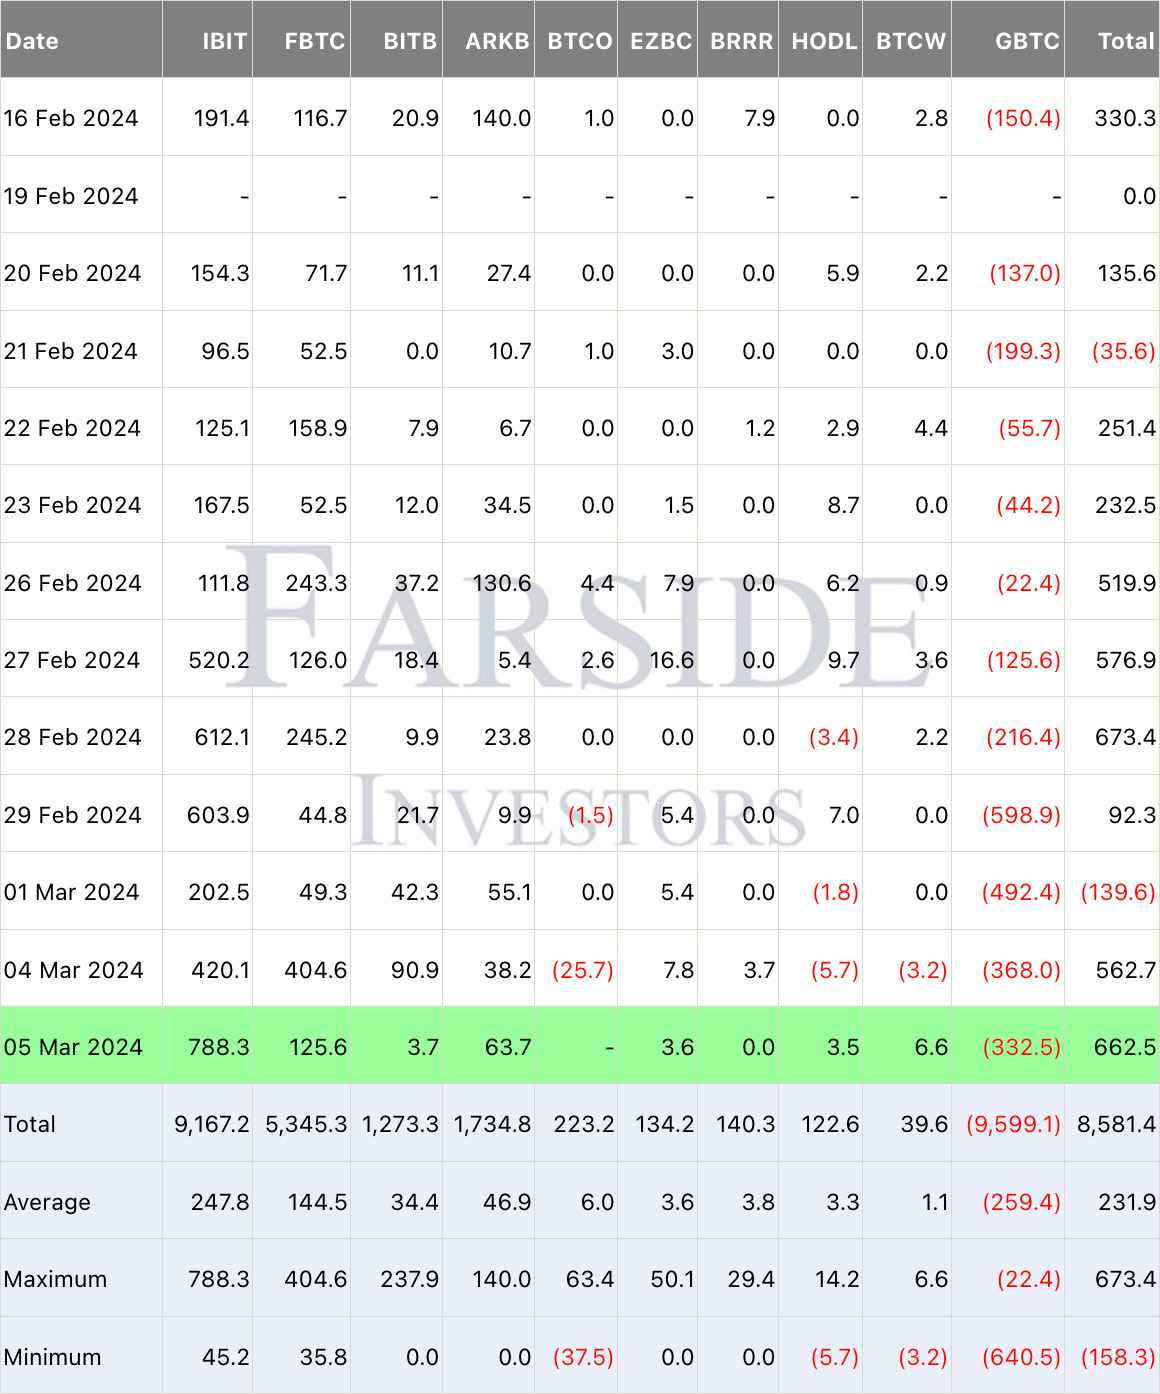Click Total value (139.6) on 01 Mar
Viewport: 1160px width, 1394px height.
(x=1118, y=892)
